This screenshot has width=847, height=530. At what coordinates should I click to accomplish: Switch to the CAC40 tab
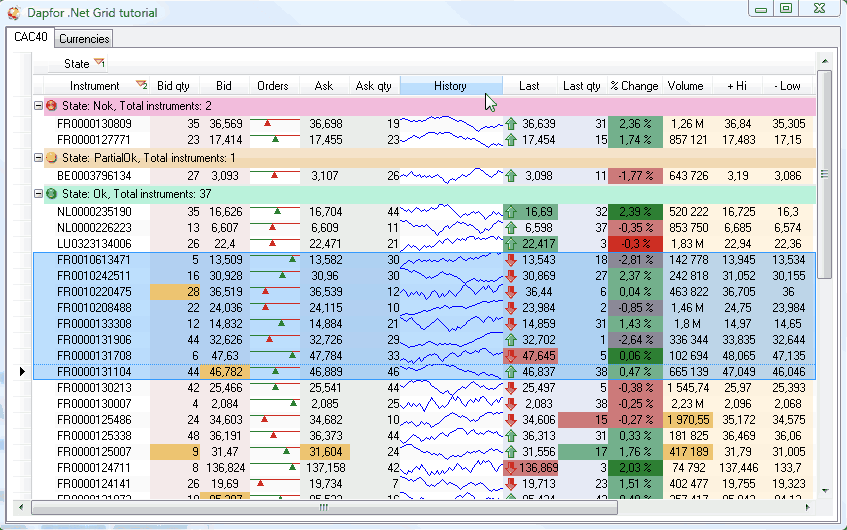tap(31, 37)
